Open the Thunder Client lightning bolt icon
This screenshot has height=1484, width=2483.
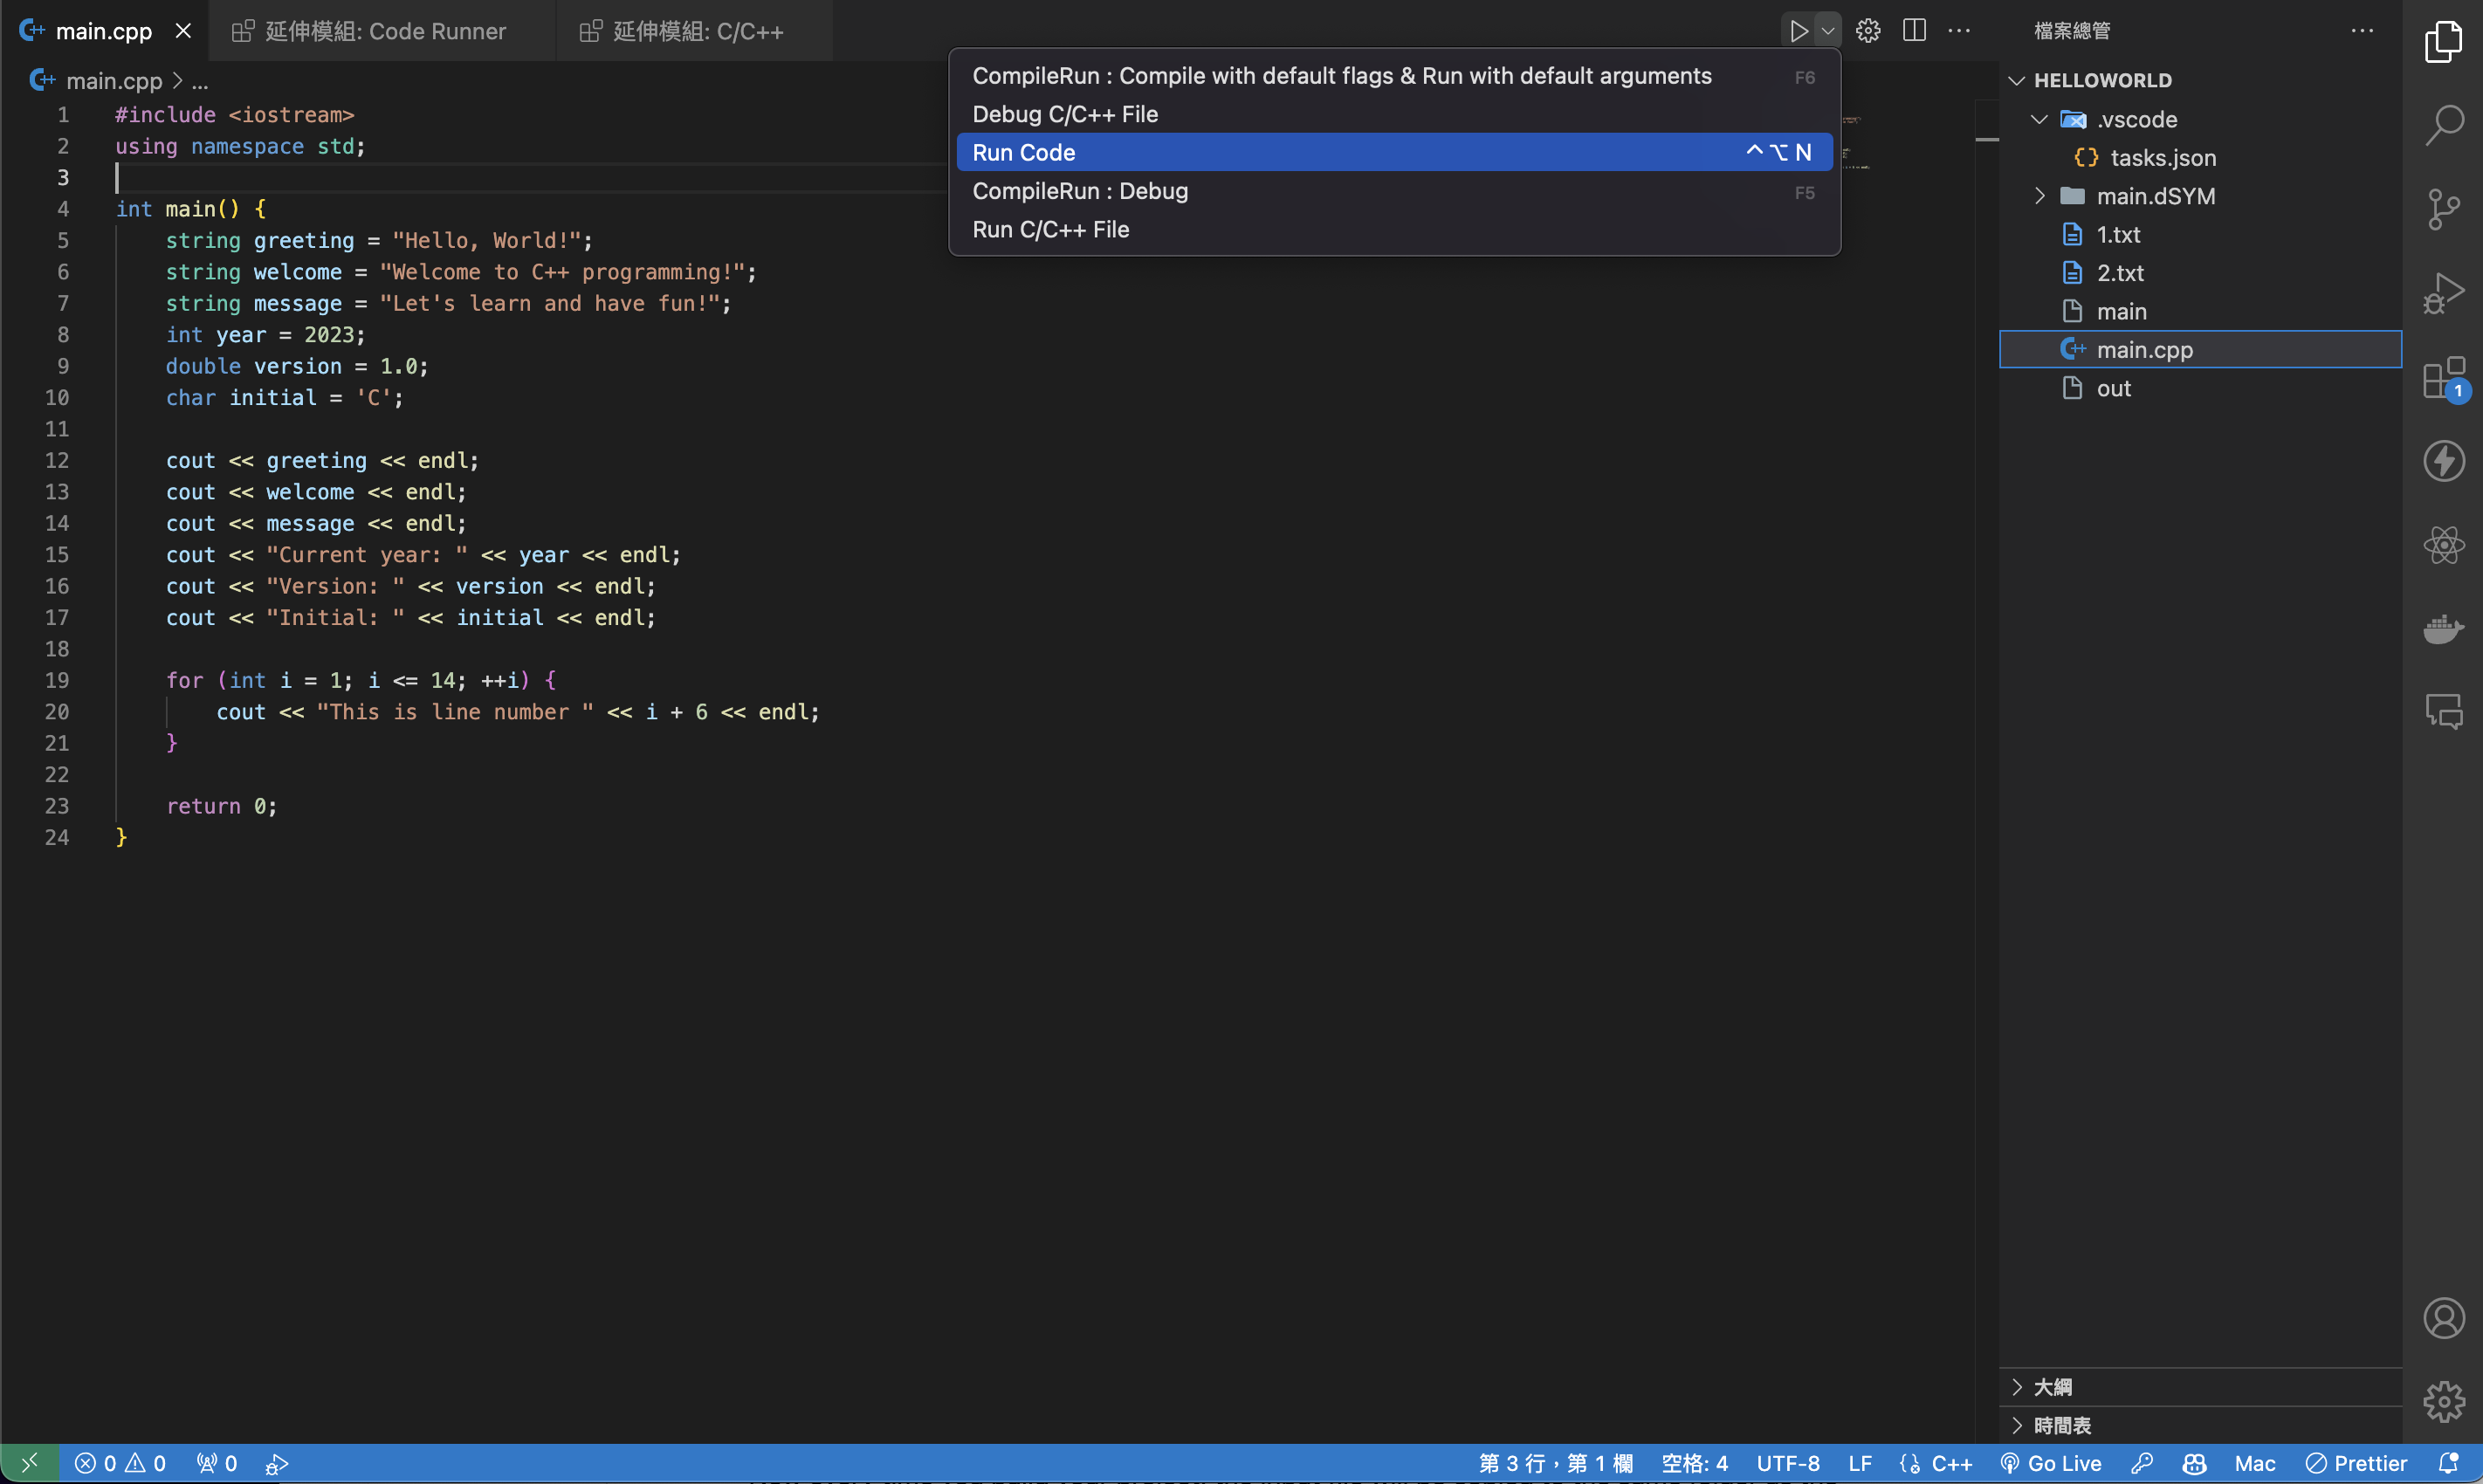[2443, 462]
